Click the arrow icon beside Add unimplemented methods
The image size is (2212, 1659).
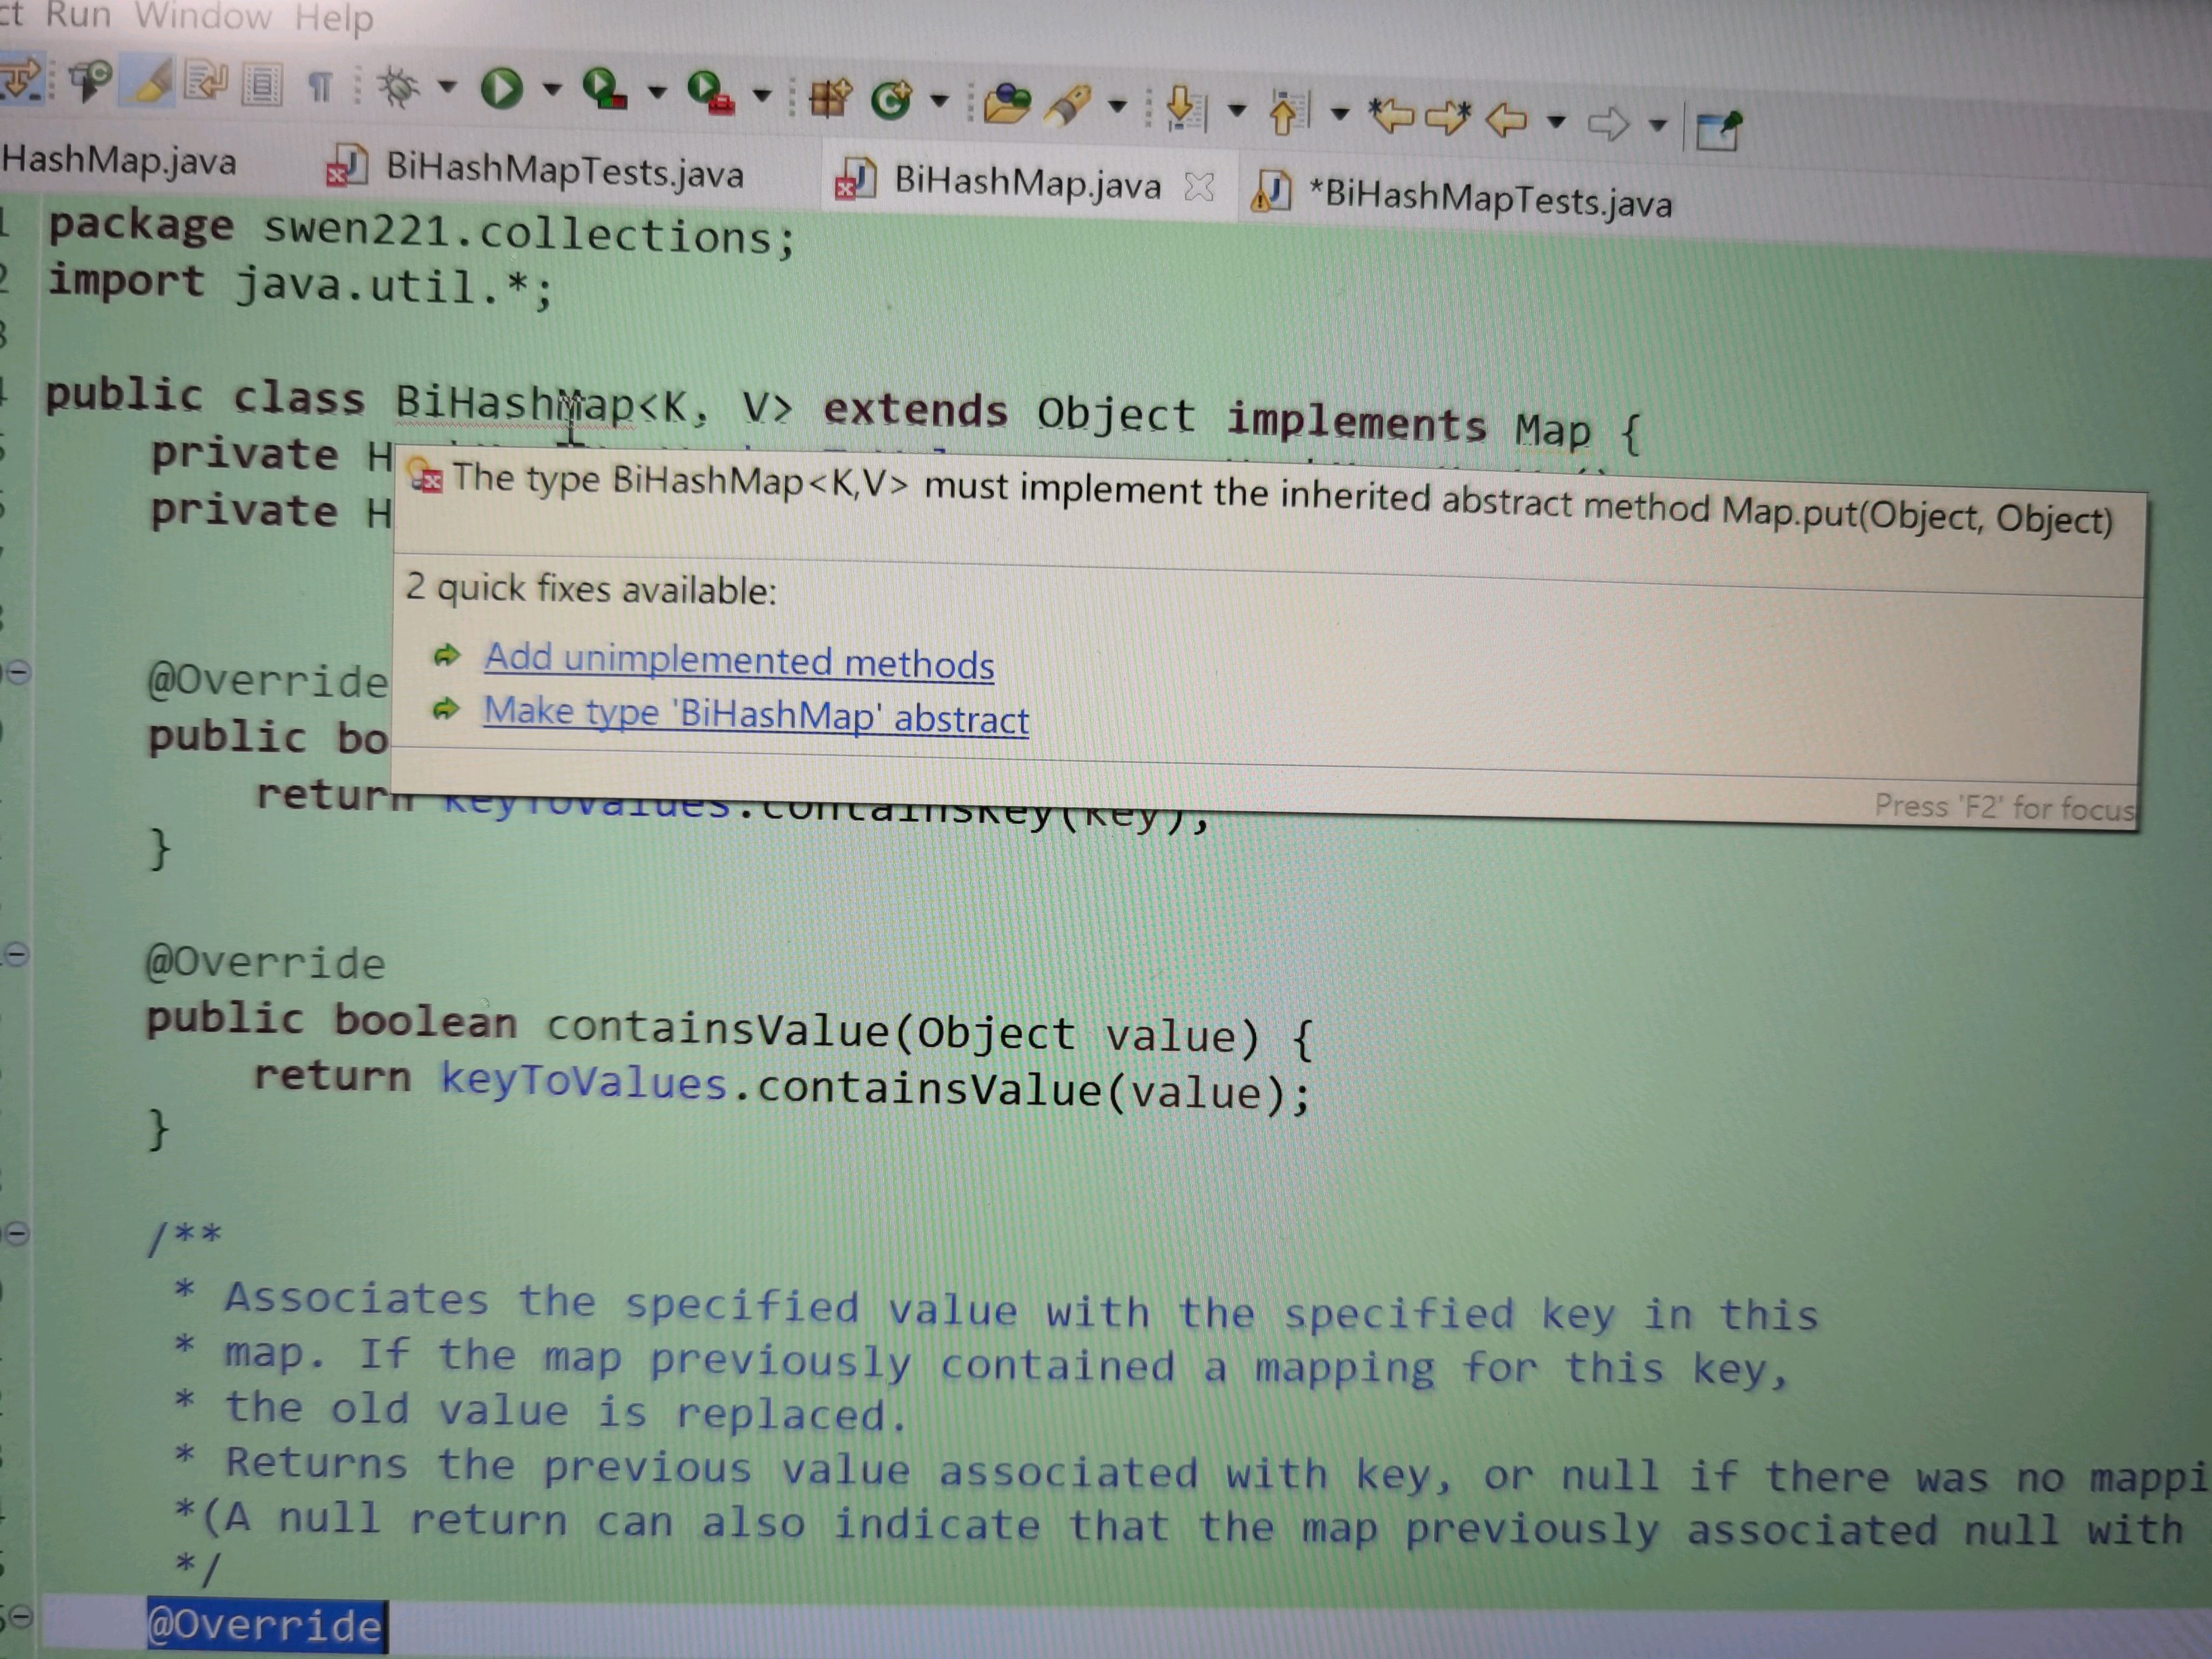click(x=446, y=655)
